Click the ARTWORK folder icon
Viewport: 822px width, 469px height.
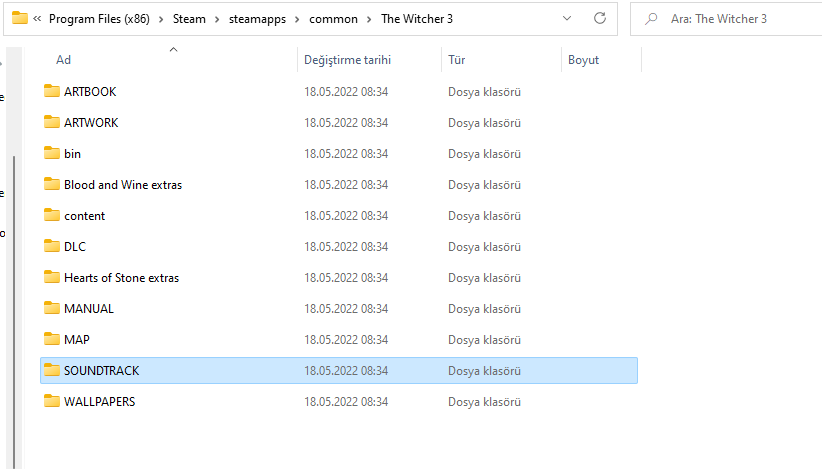pyautogui.click(x=51, y=122)
